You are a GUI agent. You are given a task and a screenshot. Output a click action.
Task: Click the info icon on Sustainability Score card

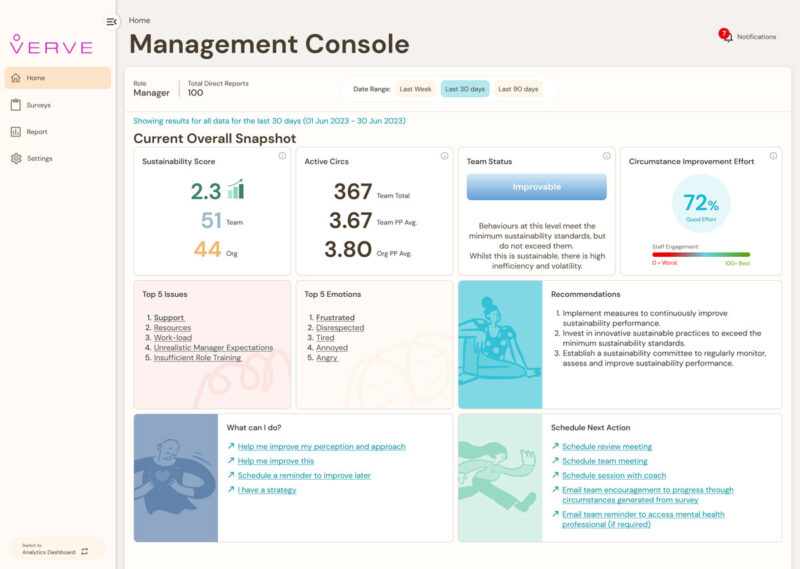(x=282, y=156)
